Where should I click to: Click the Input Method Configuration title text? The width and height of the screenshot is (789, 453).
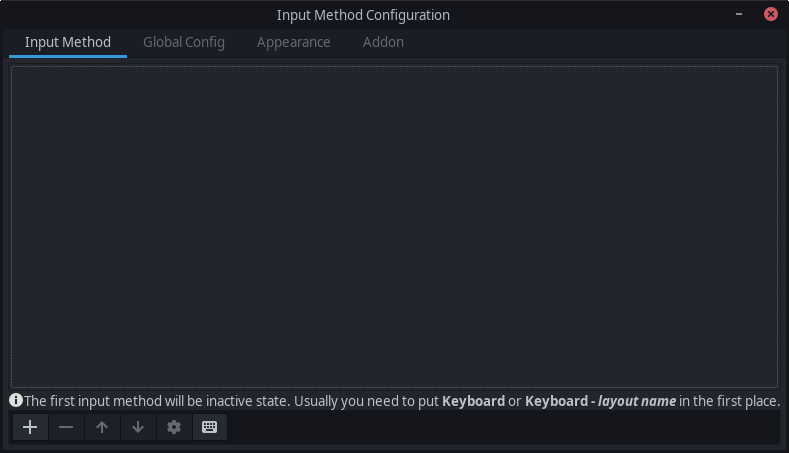pyautogui.click(x=363, y=15)
